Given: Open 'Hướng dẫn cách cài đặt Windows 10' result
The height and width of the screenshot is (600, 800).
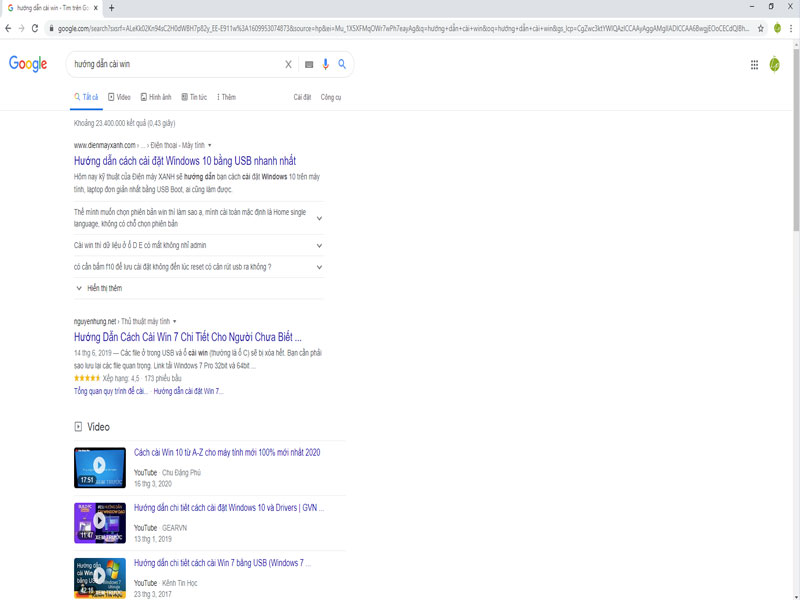Looking at the screenshot, I should (x=185, y=161).
